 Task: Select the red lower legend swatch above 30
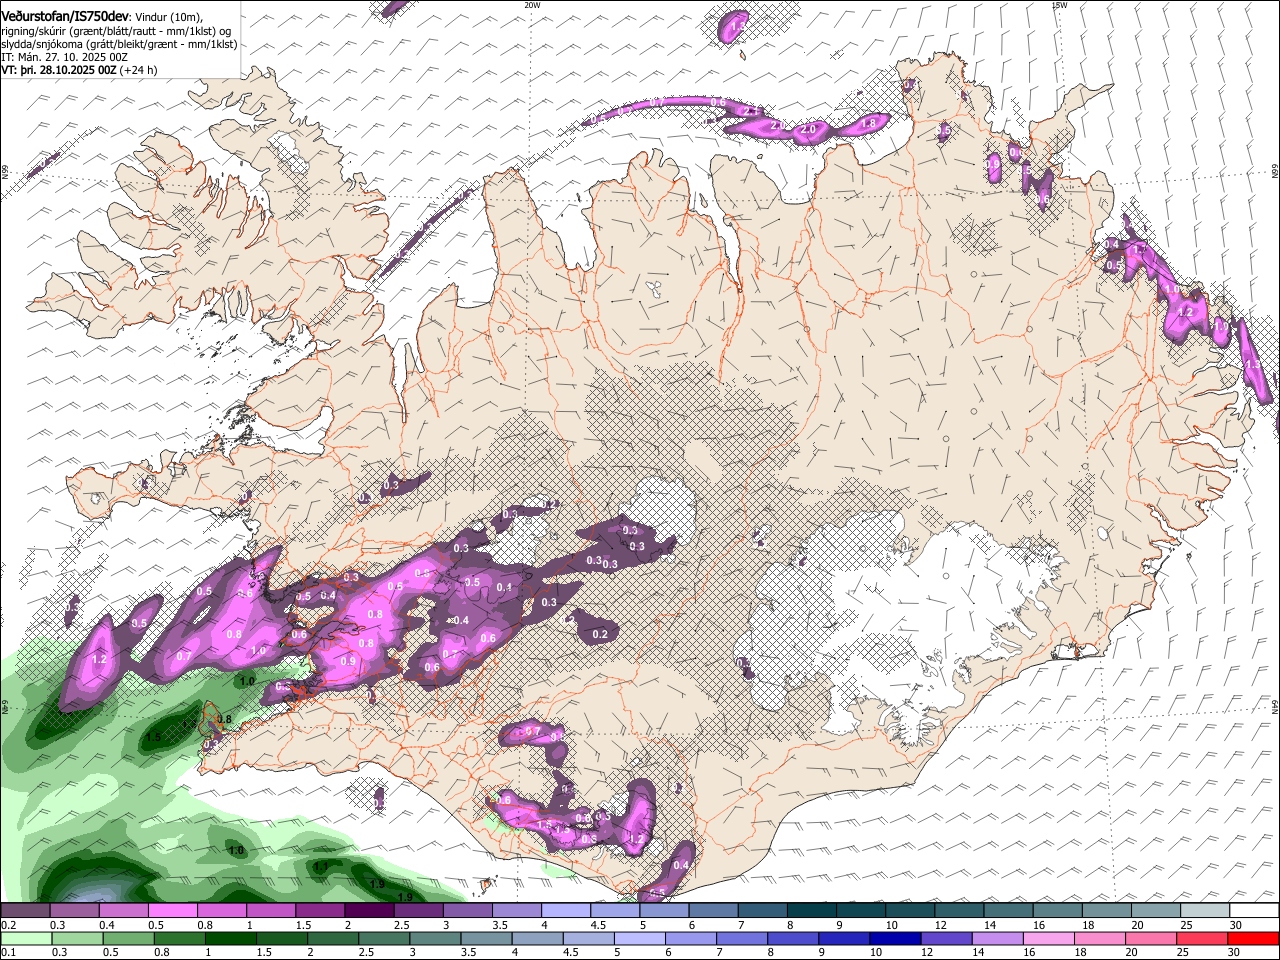1252,938
